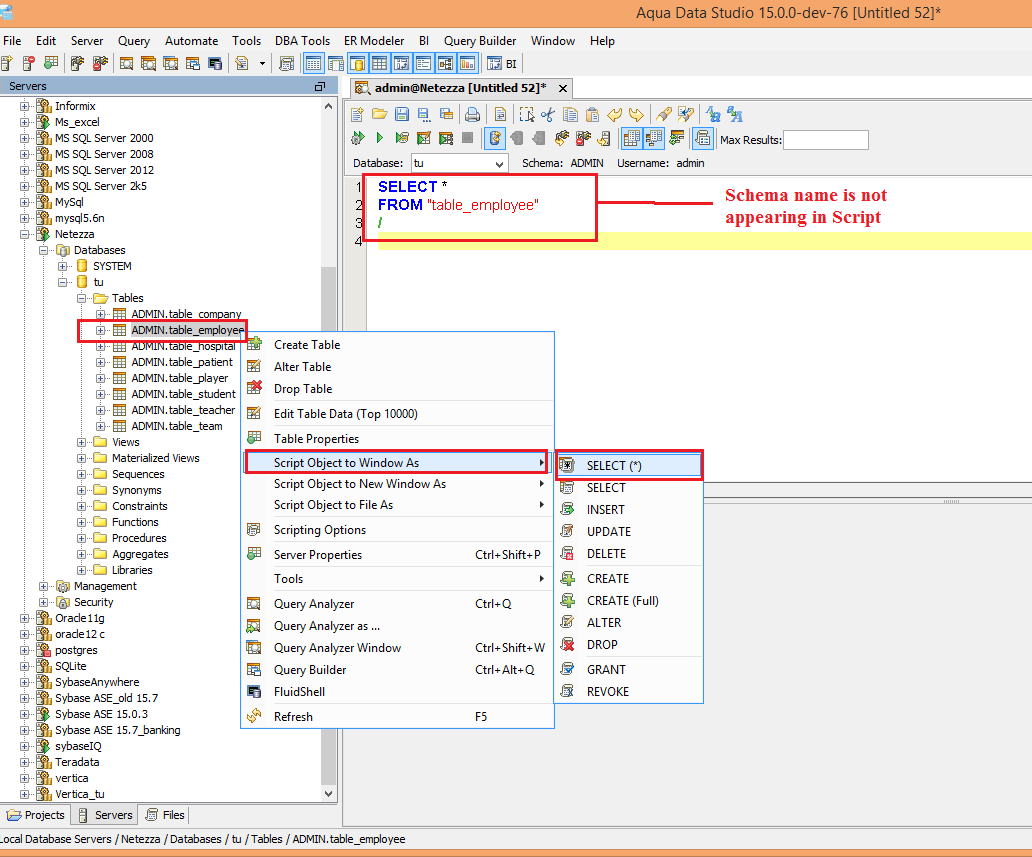Open the Database dropdown showing tu
The width and height of the screenshot is (1032, 857).
click(460, 163)
